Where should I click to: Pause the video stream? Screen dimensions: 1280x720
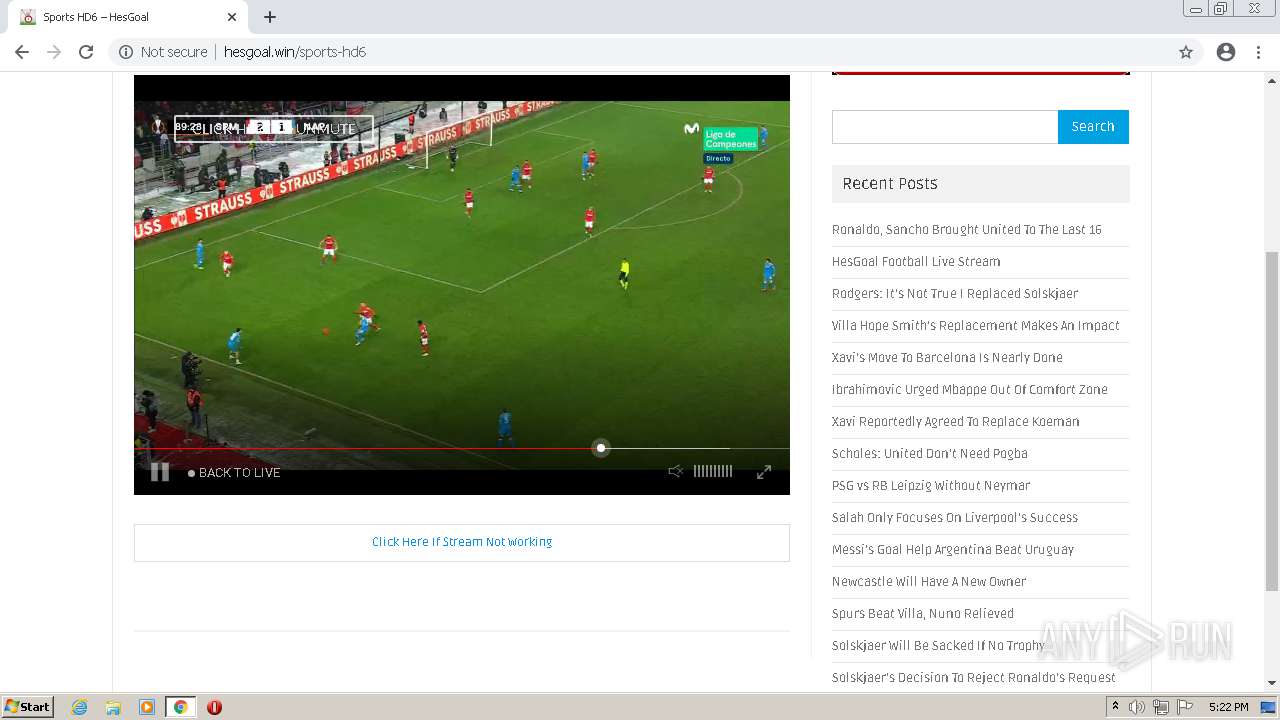click(x=160, y=472)
